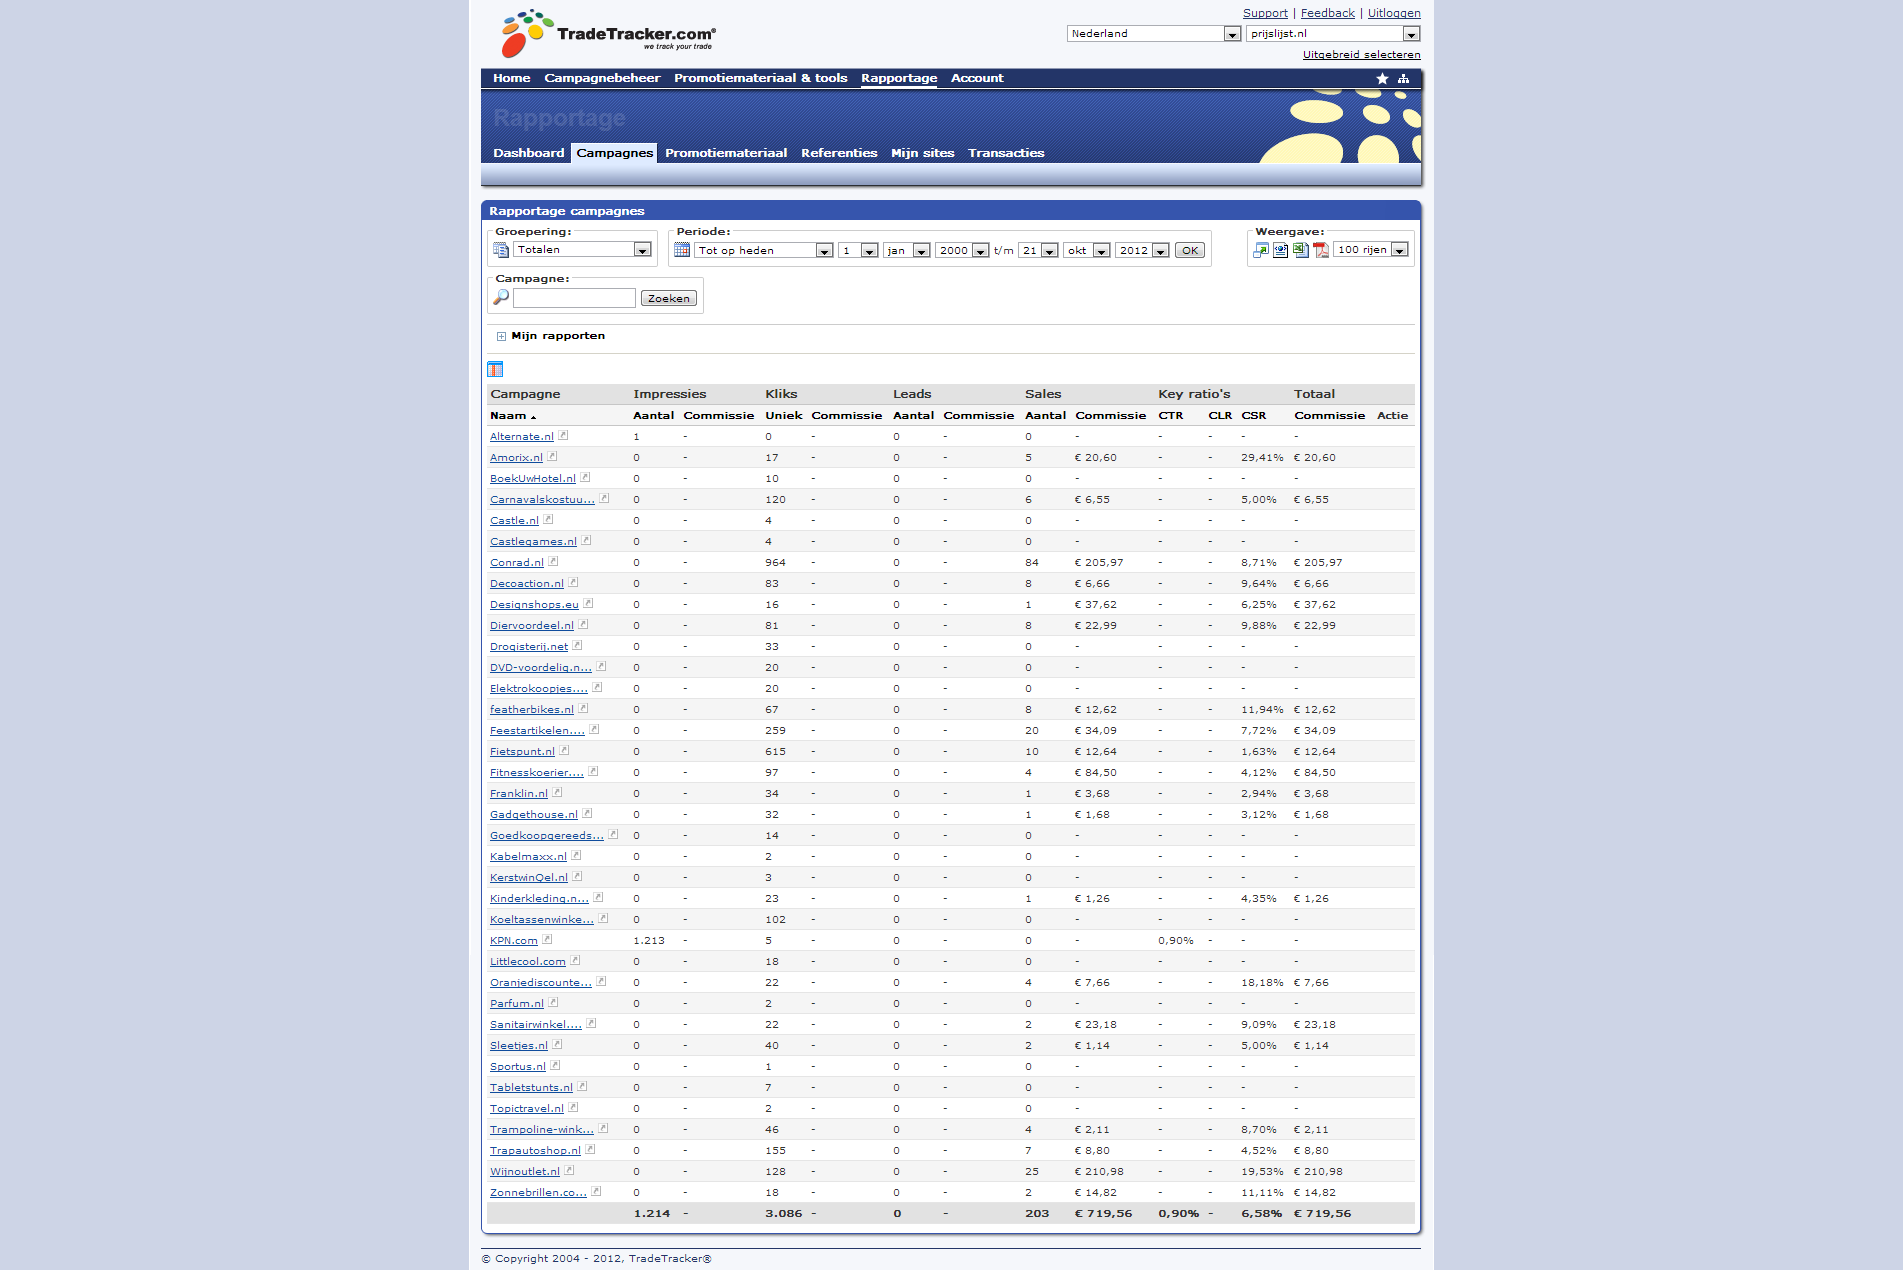
Task: Open info icon next to Franklin.nl
Action: [x=557, y=792]
